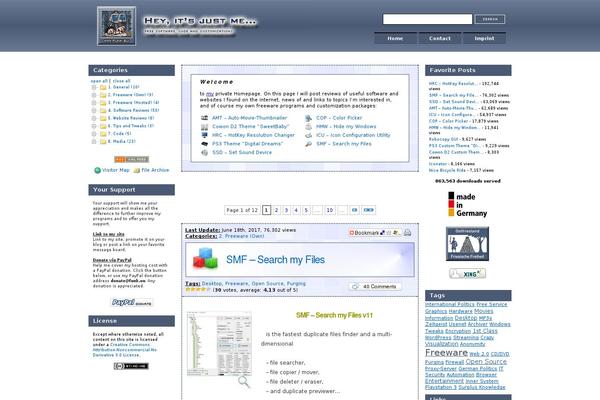Open the Bookmark share button
Image resolution: width=600 pixels, height=400 pixels.
coord(375,233)
